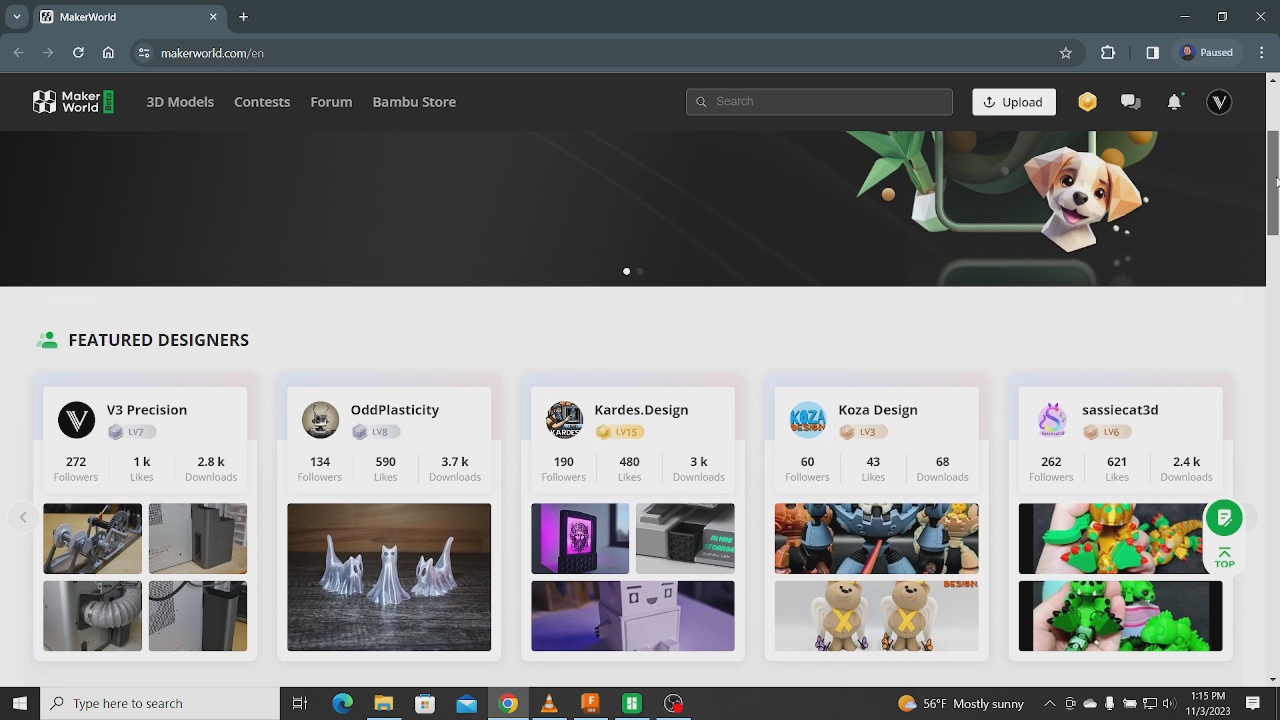Click the LV15 level badge
Image resolution: width=1280 pixels, height=720 pixels.
pyautogui.click(x=620, y=432)
